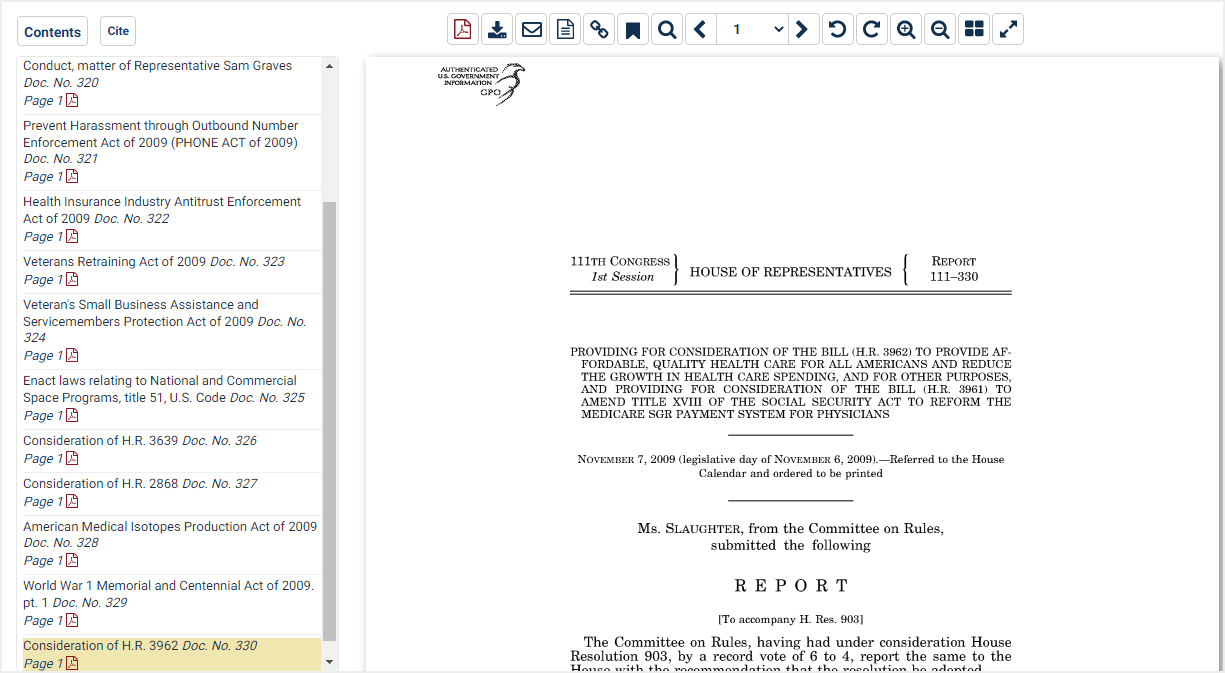This screenshot has height=673, width=1225.
Task: Bookmark this page
Action: pos(632,29)
